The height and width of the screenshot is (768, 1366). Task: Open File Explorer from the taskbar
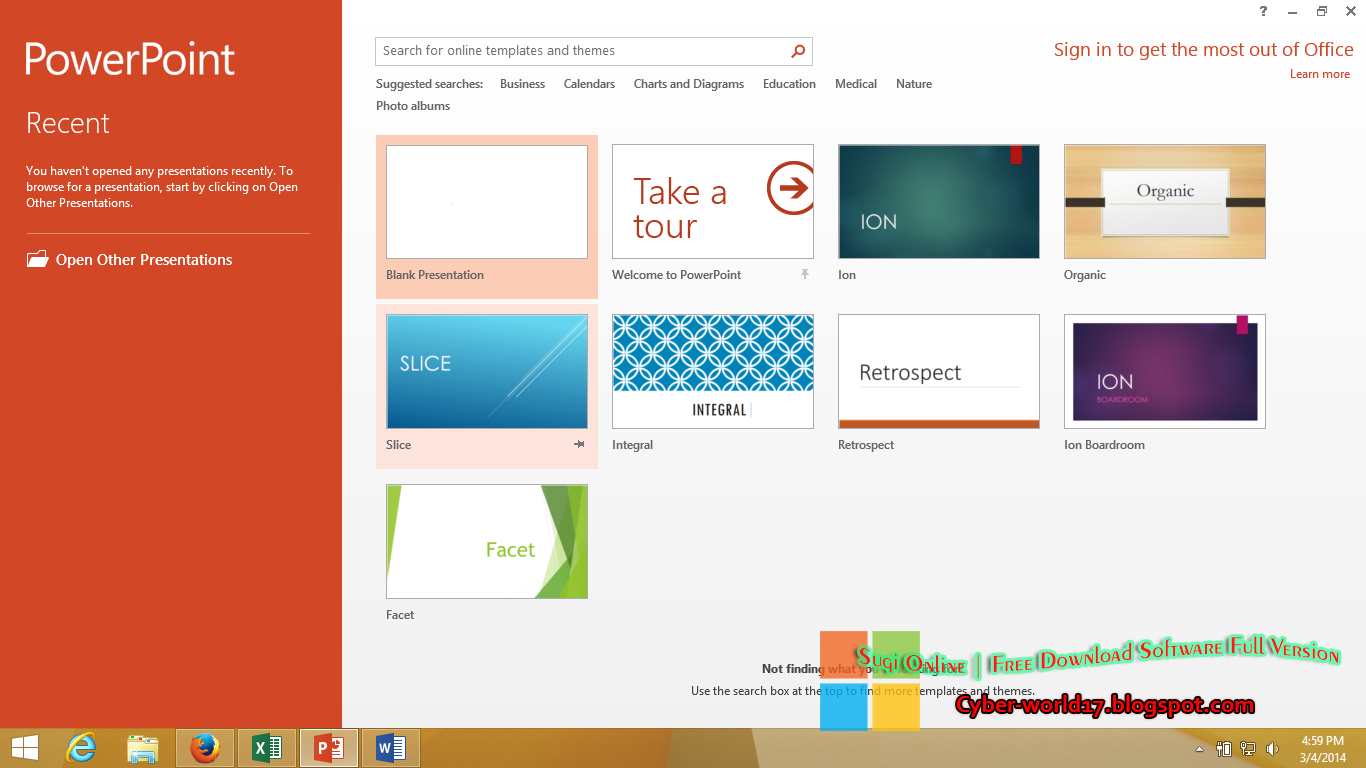(143, 748)
